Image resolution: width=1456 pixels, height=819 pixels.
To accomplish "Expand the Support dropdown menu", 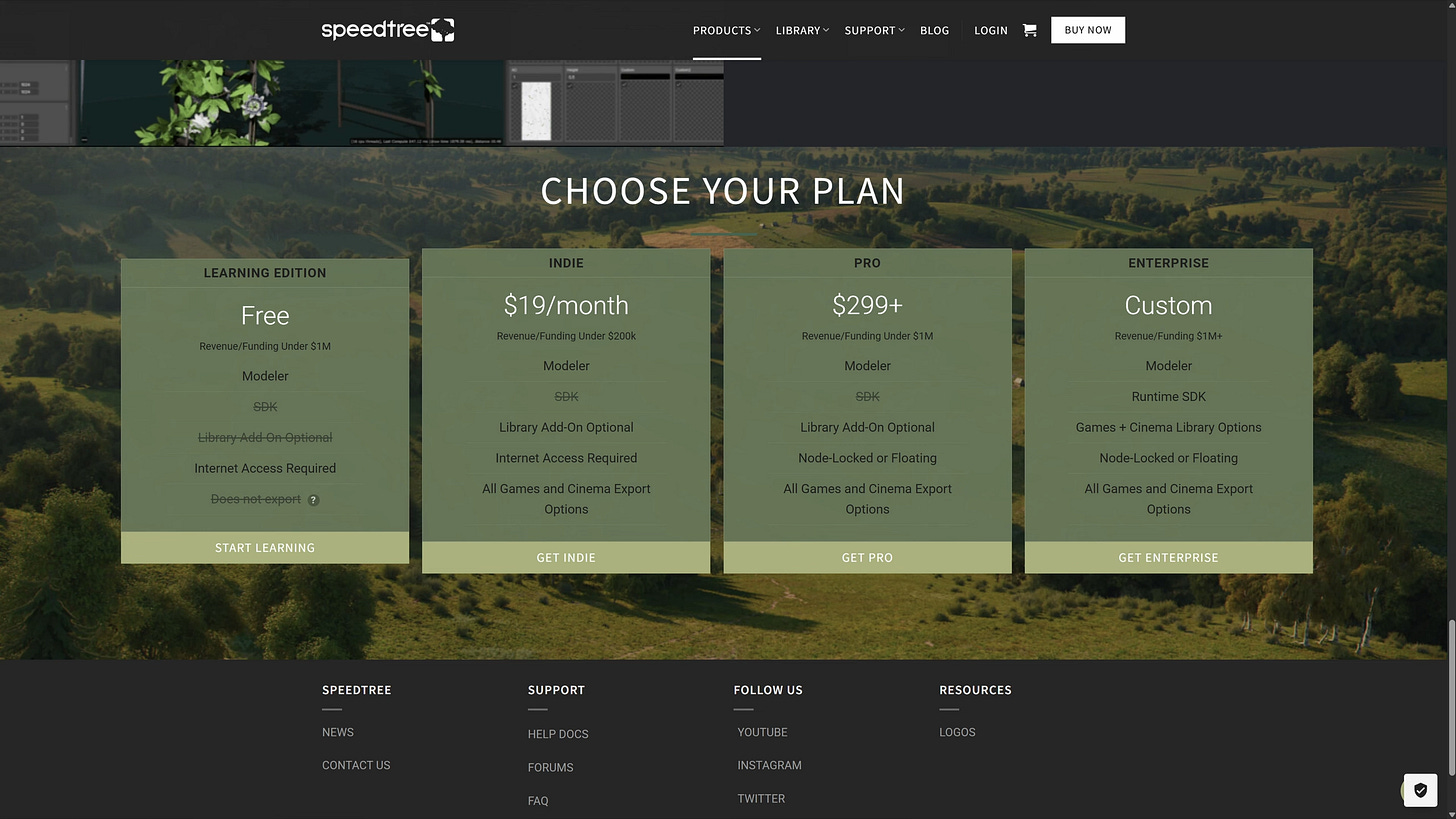I will coord(874,30).
